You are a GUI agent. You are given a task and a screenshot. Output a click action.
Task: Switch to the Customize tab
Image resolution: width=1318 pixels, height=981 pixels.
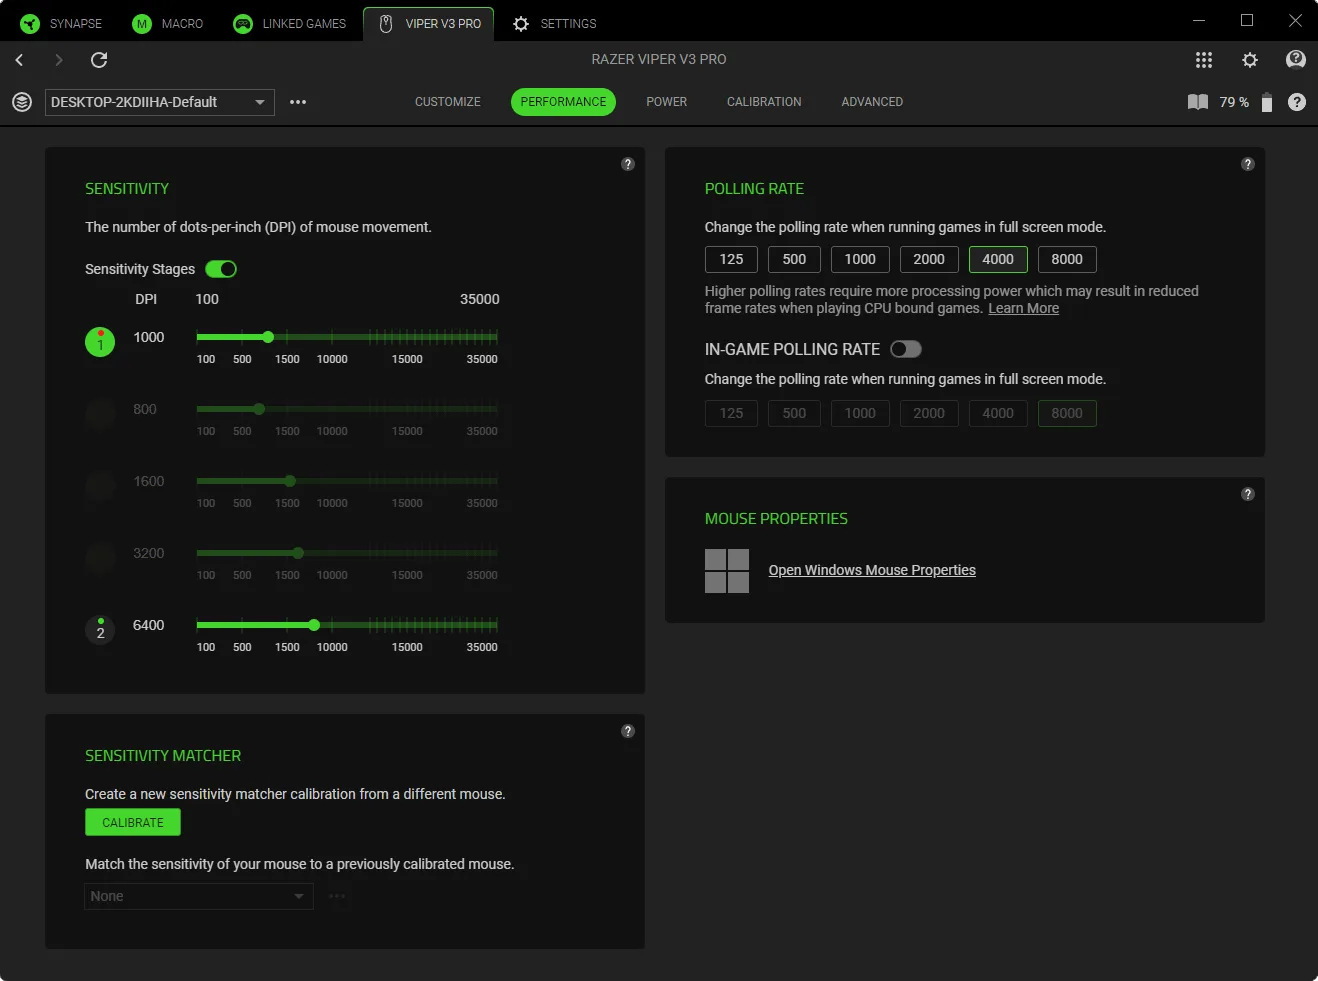click(x=448, y=102)
